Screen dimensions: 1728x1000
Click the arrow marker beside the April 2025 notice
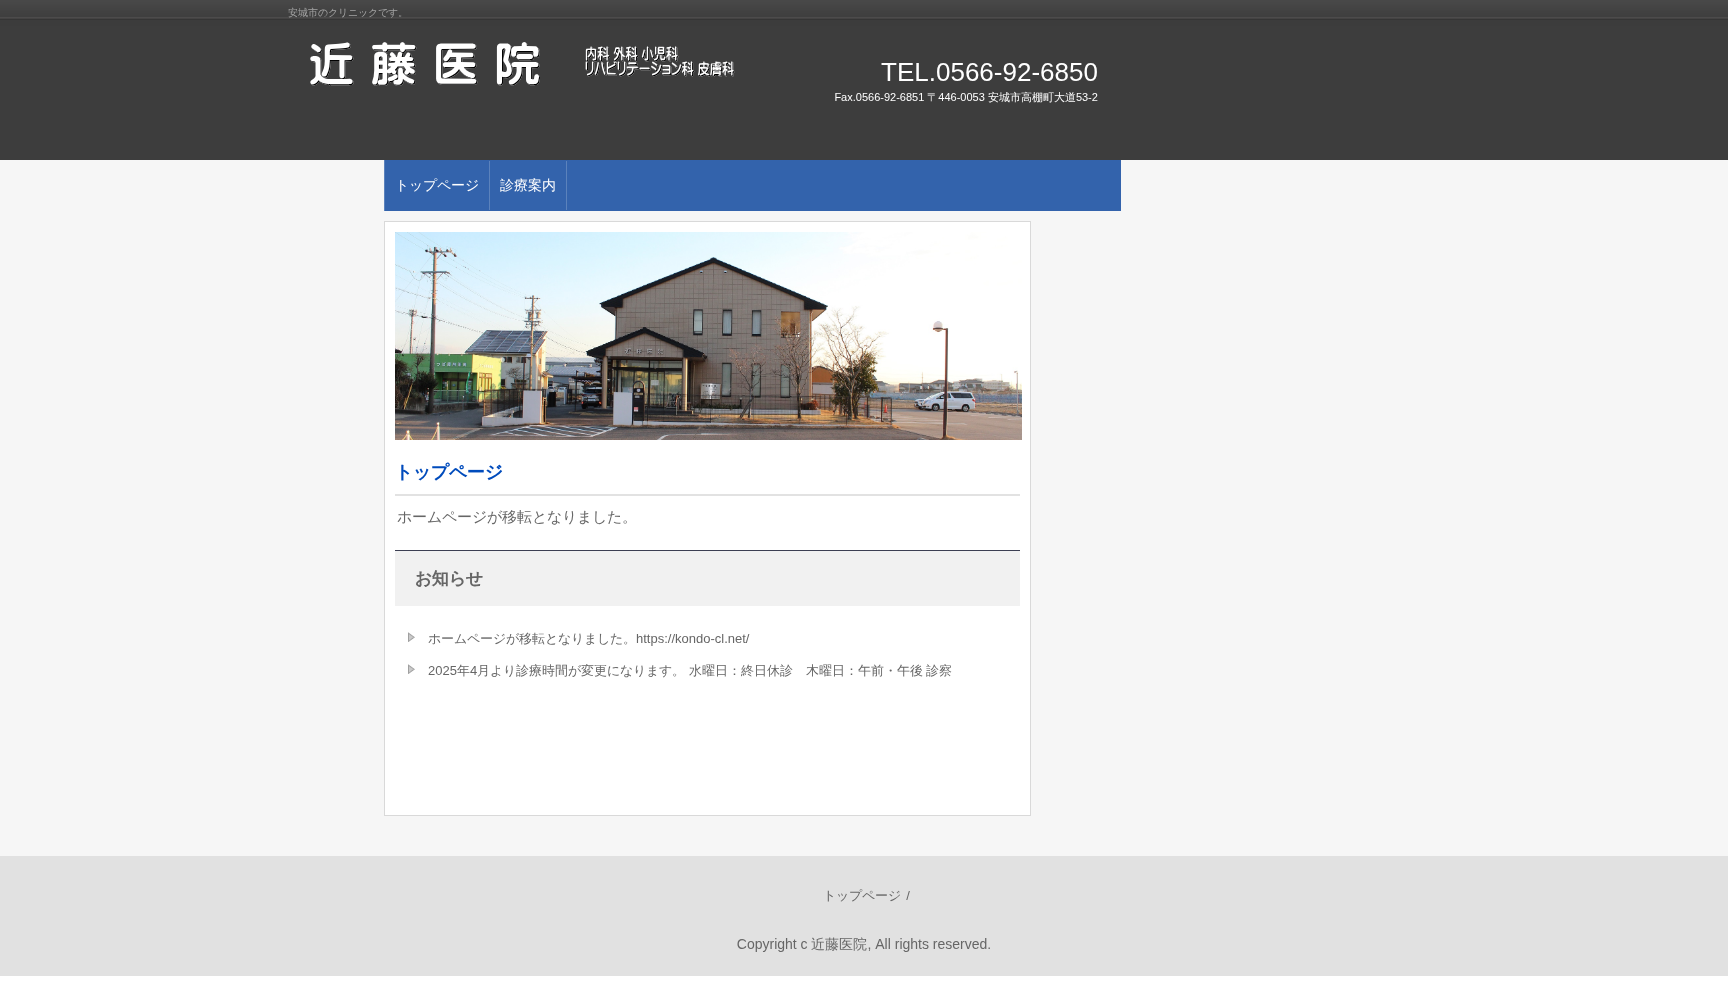411,669
